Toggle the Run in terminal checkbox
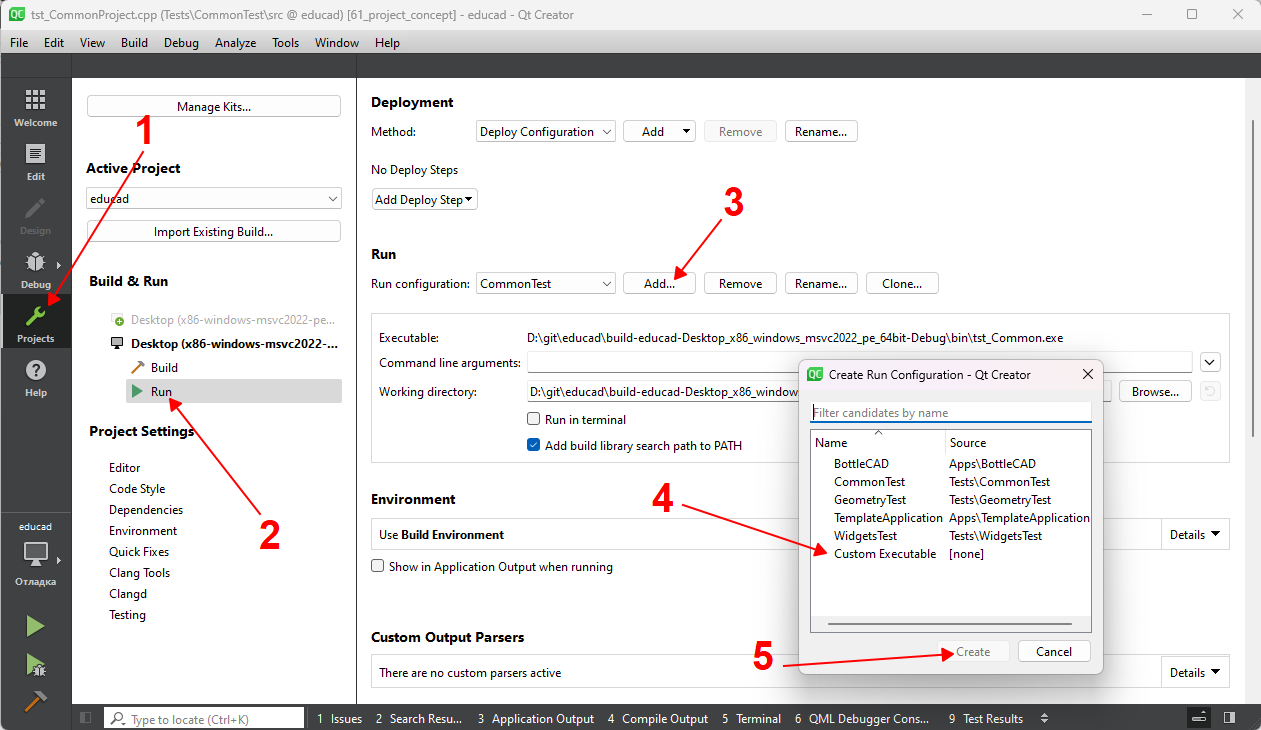 coord(534,419)
